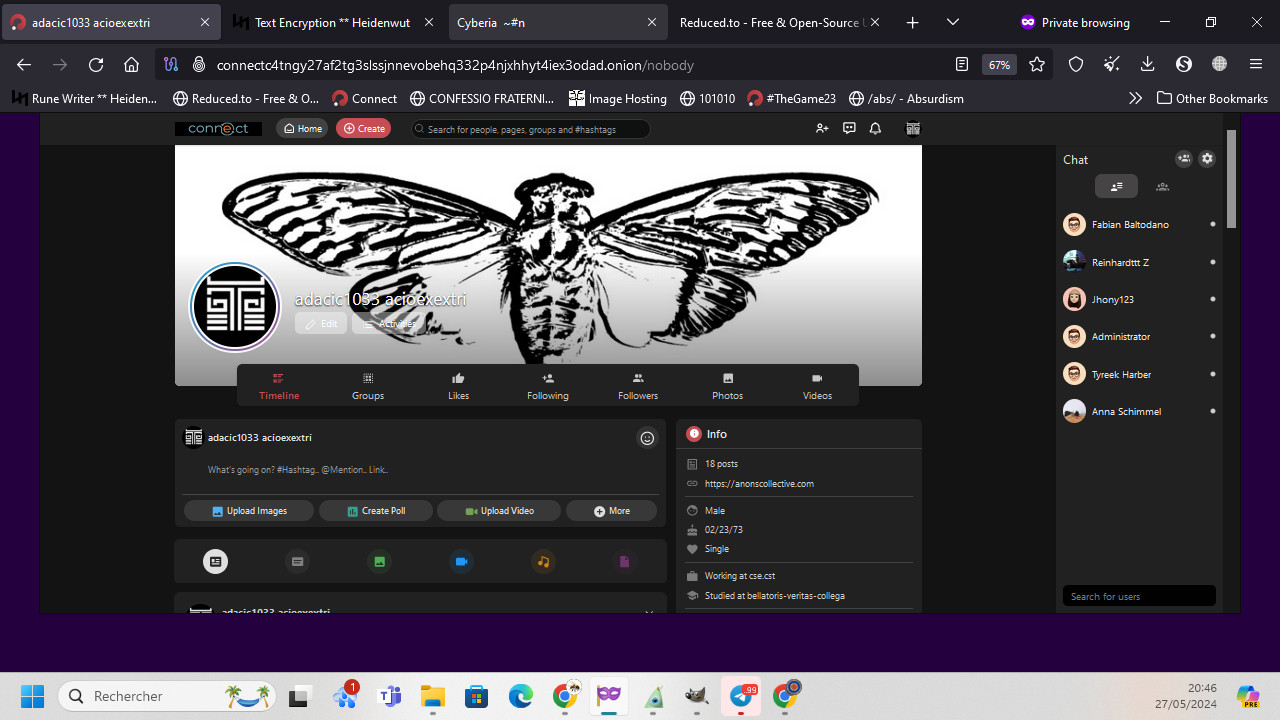This screenshot has height=720, width=1280.
Task: Select the Videos profile tab
Action: (817, 386)
